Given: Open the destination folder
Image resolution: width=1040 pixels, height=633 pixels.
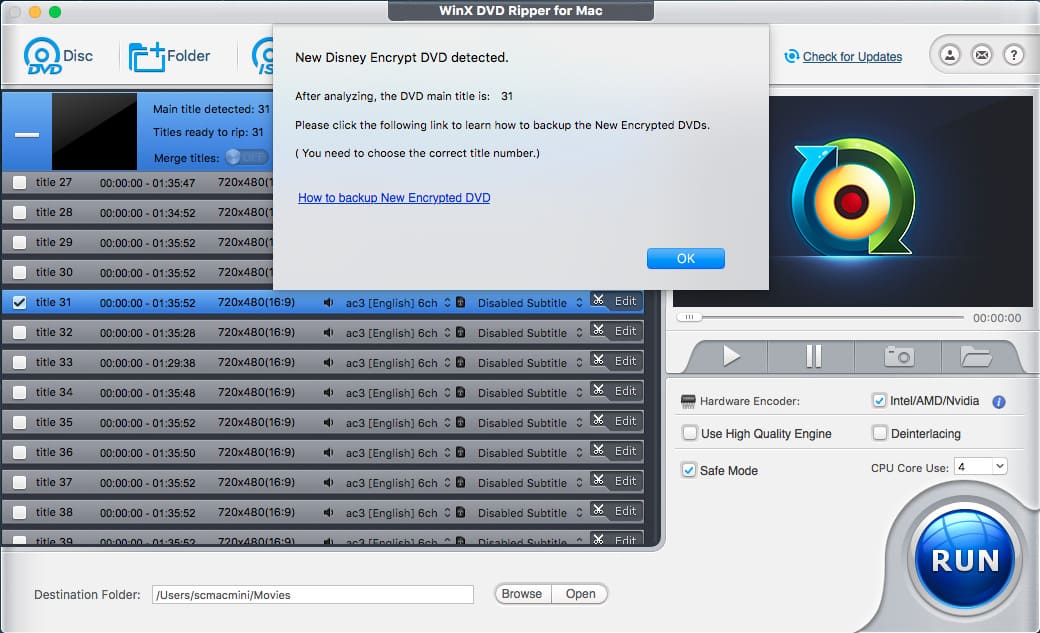Looking at the screenshot, I should coord(580,594).
